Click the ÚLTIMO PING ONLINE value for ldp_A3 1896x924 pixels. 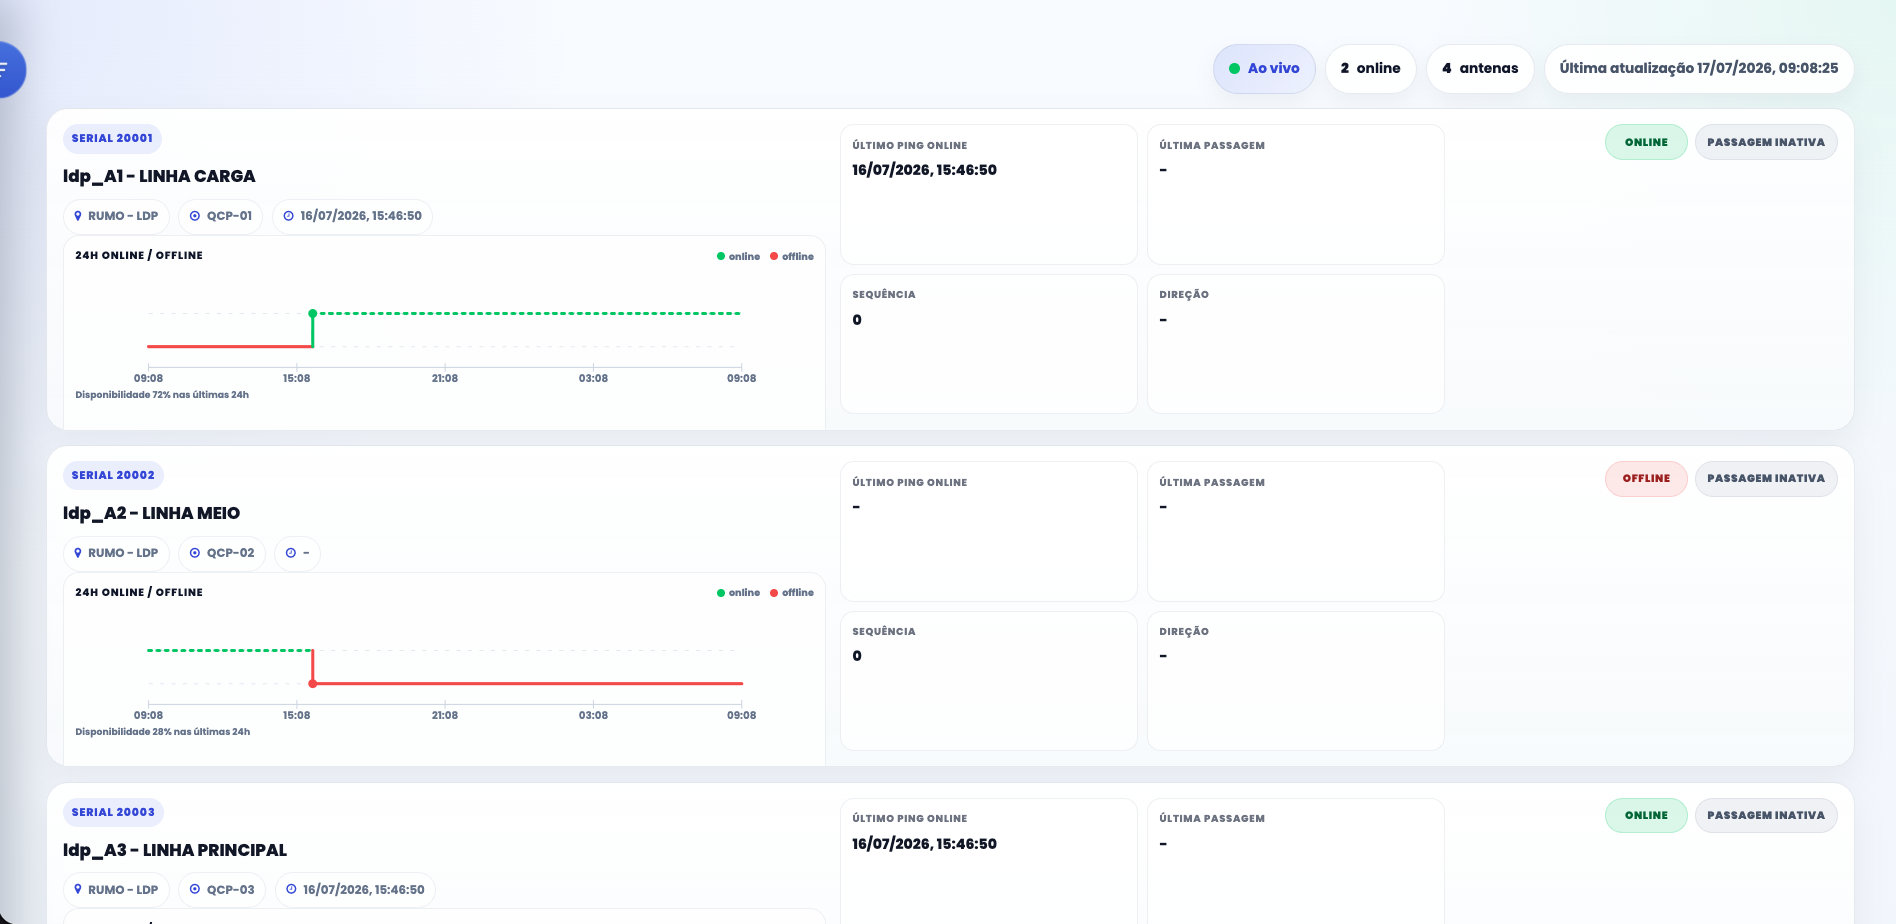pos(924,844)
